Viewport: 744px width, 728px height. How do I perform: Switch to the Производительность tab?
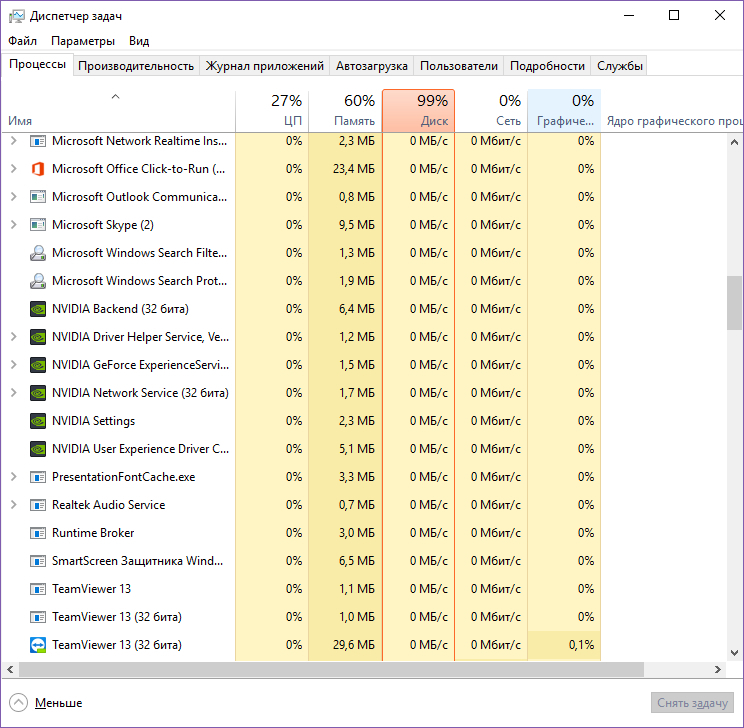[136, 66]
